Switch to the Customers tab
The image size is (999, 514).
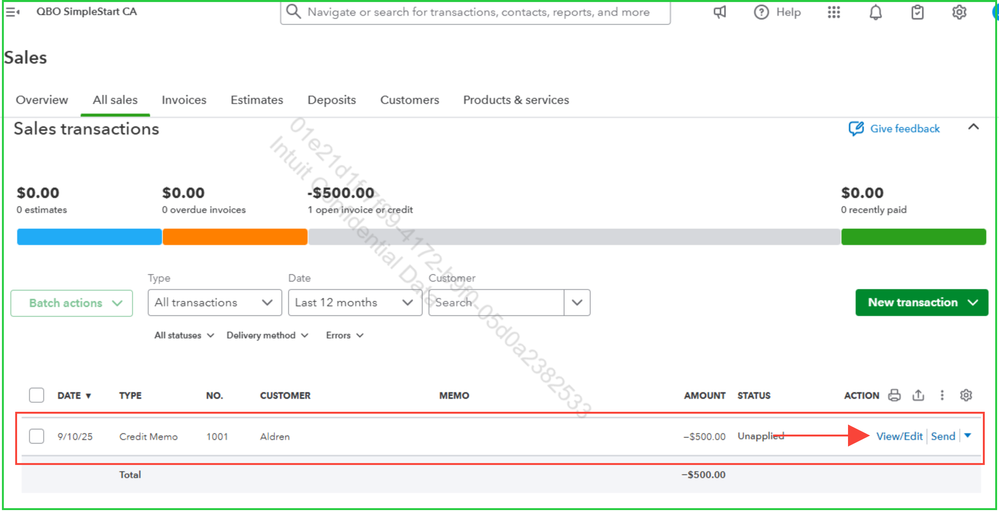pos(410,100)
